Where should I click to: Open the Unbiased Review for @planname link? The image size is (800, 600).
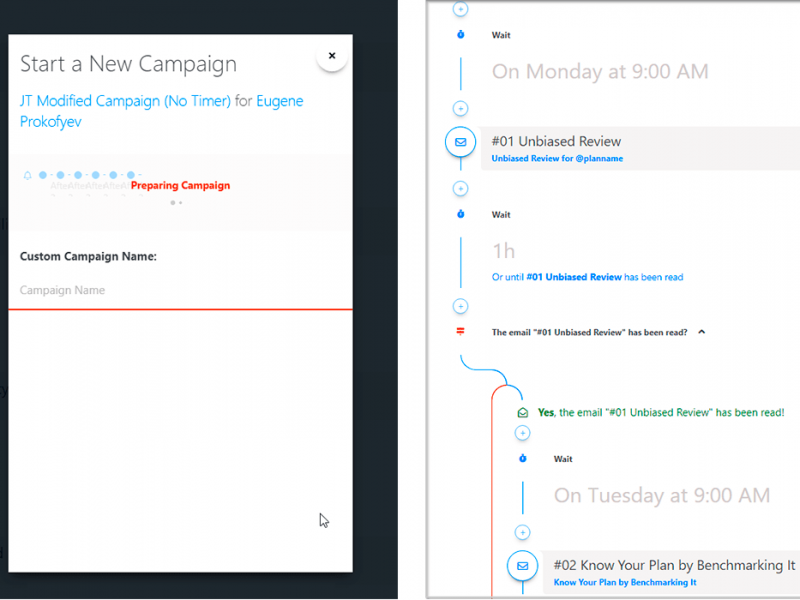[557, 159]
